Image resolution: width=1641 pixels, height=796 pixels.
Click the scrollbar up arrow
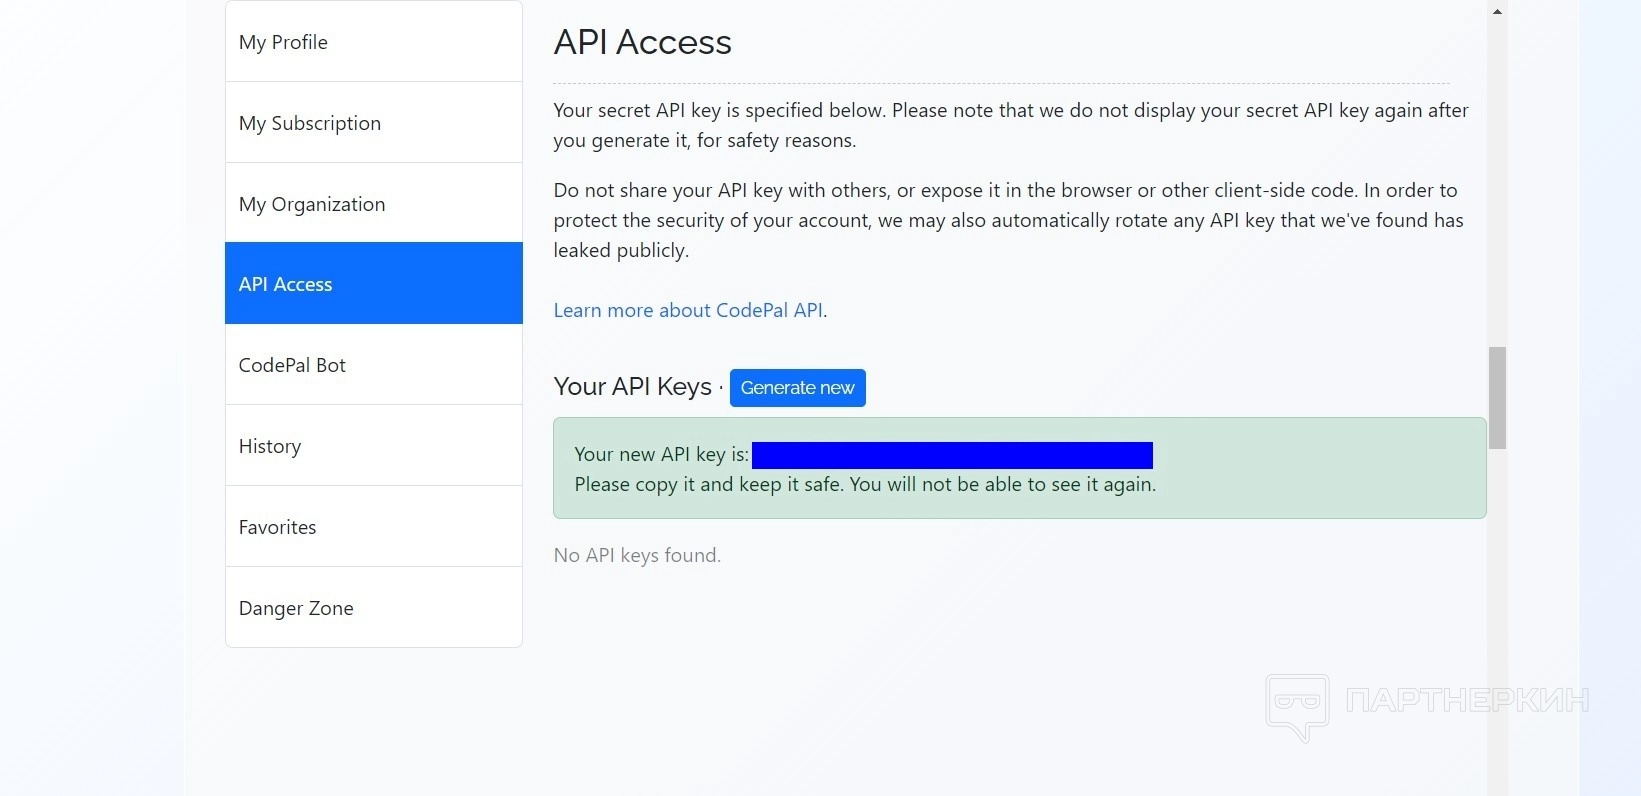1497,11
